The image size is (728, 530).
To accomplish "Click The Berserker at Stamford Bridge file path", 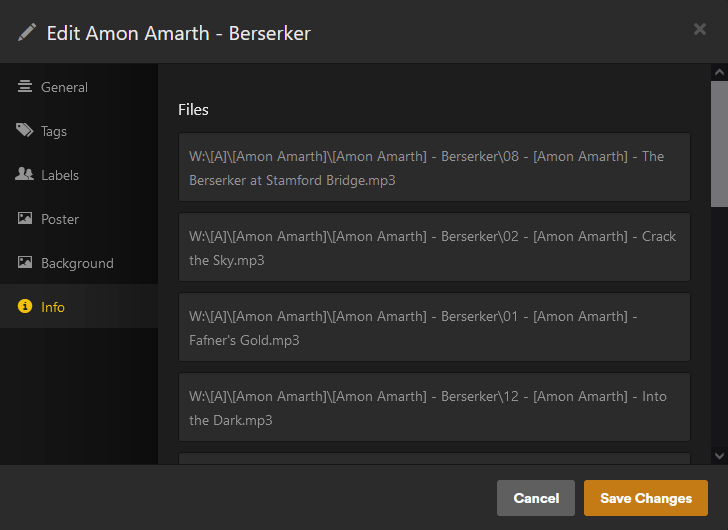I will point(434,167).
